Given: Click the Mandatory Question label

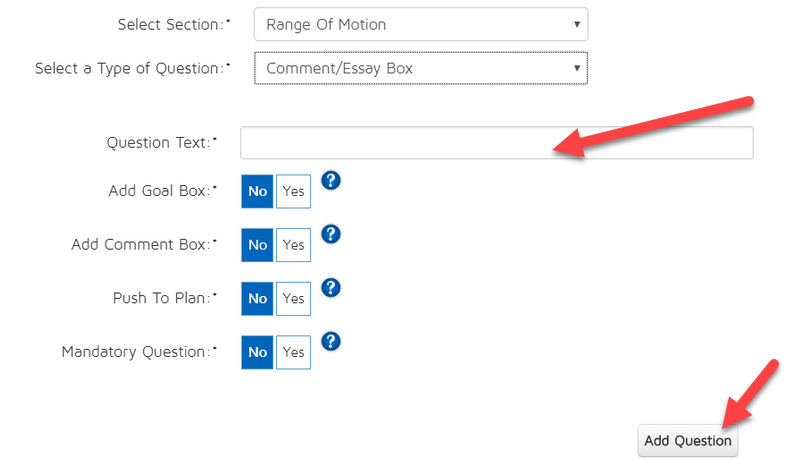Looking at the screenshot, I should 139,352.
